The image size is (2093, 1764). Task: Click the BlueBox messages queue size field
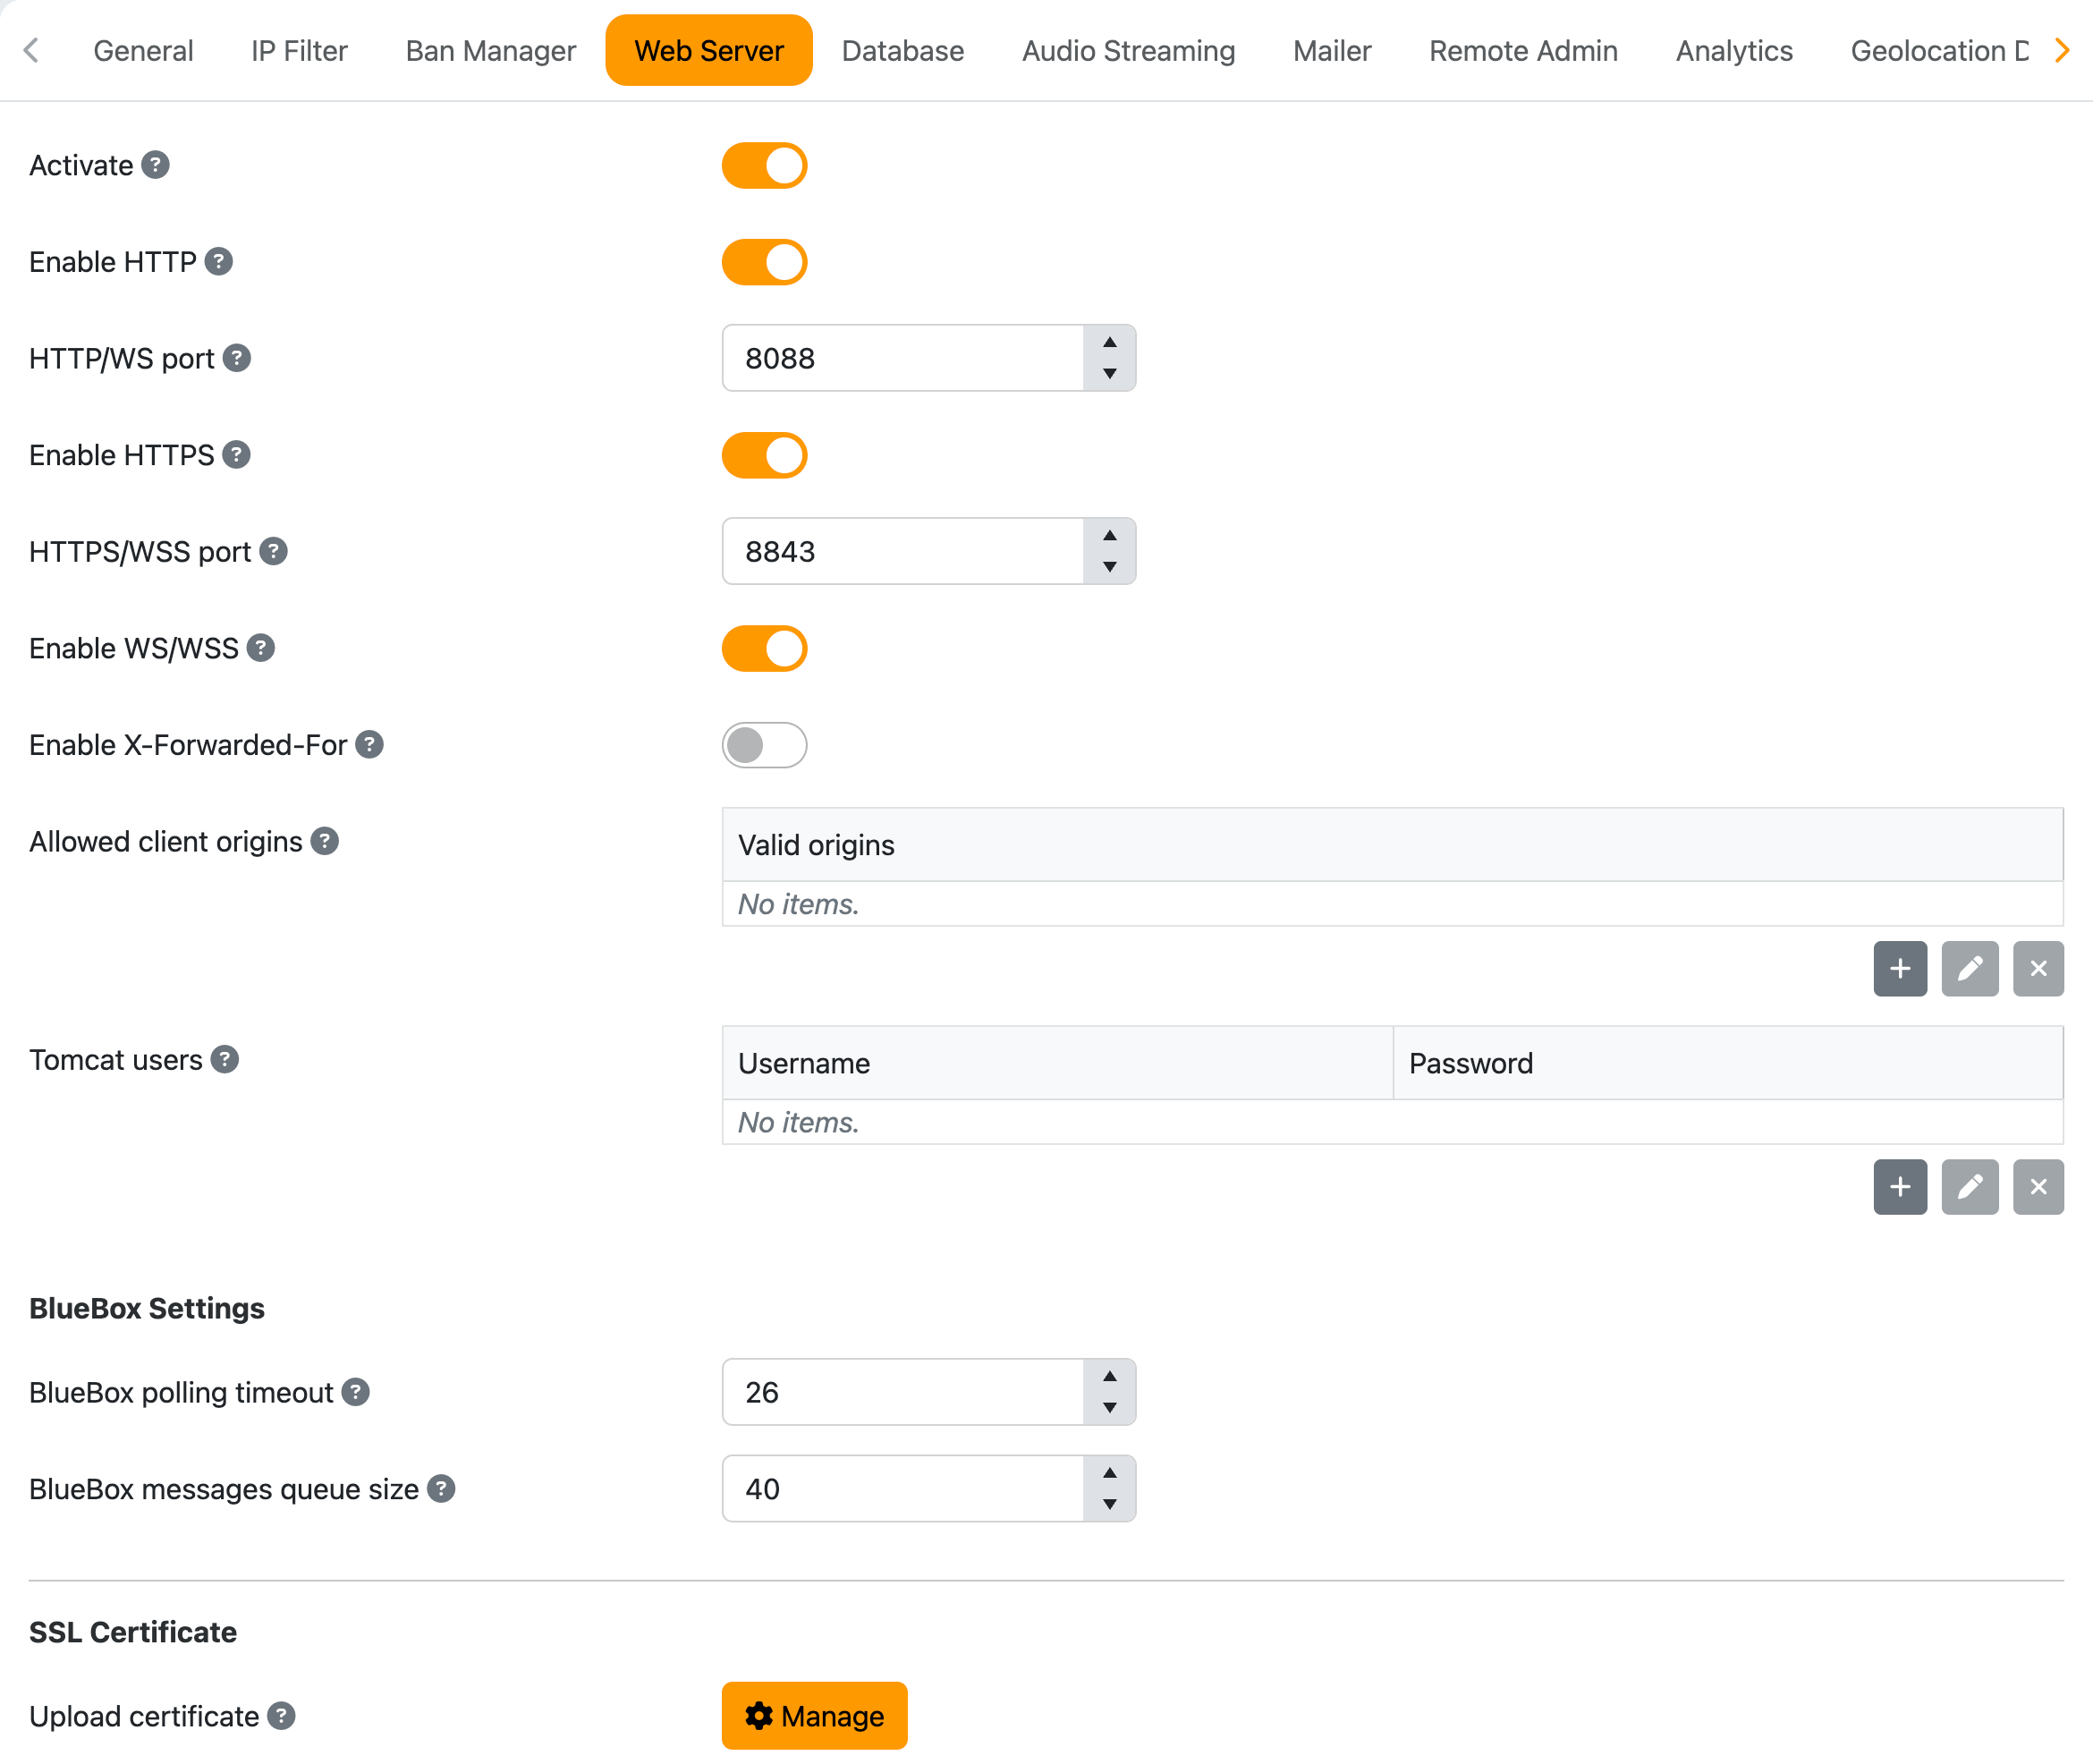click(902, 1489)
